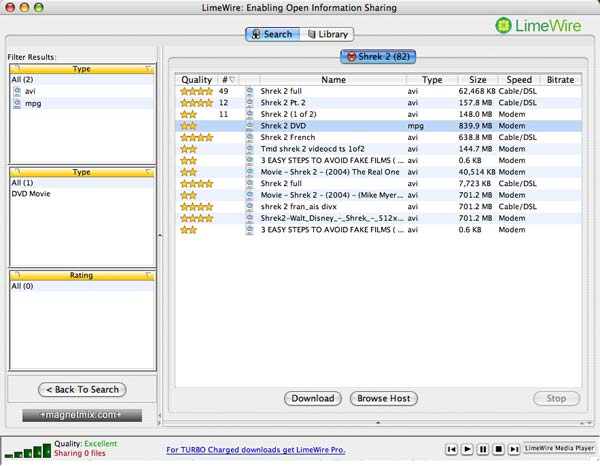Play media in LimeWire player

467,449
